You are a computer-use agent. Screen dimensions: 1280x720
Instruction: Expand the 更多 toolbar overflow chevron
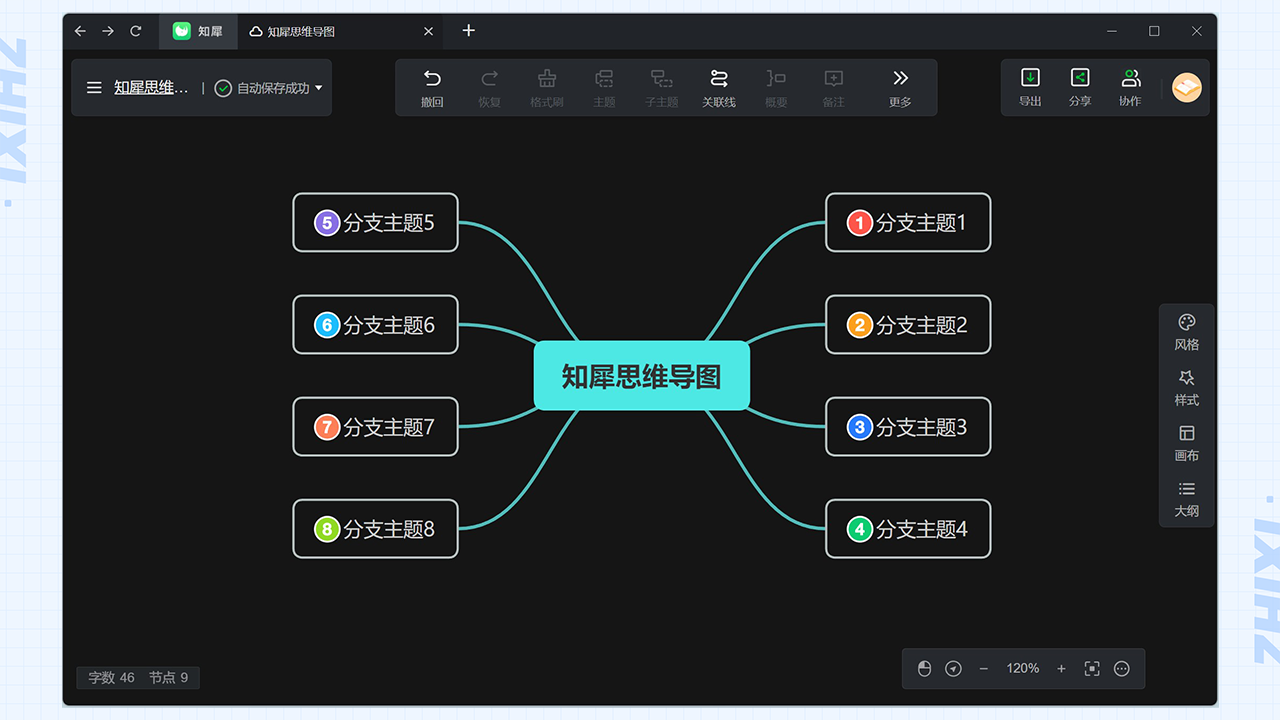[899, 87]
